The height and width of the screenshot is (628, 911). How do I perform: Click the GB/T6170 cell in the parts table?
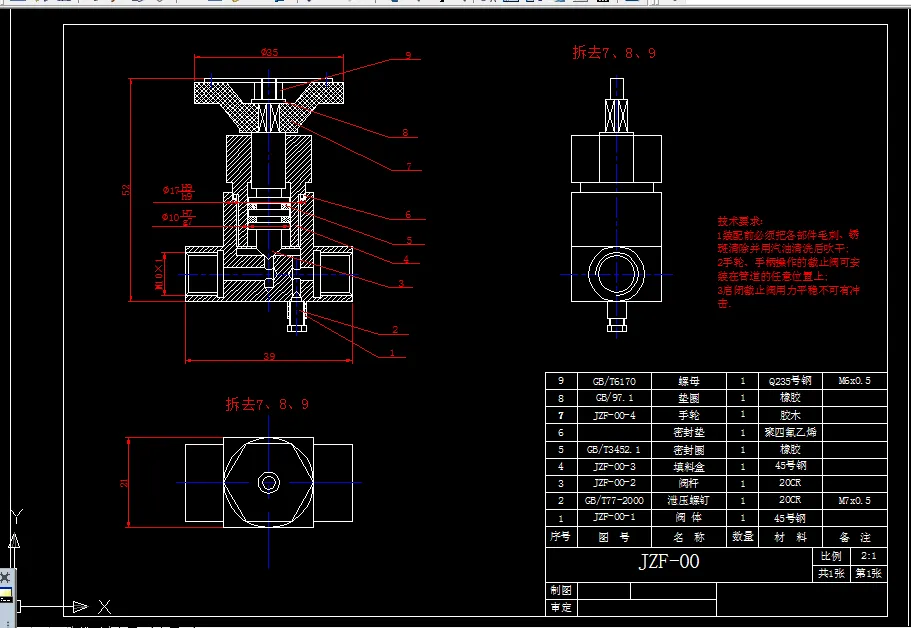614,381
